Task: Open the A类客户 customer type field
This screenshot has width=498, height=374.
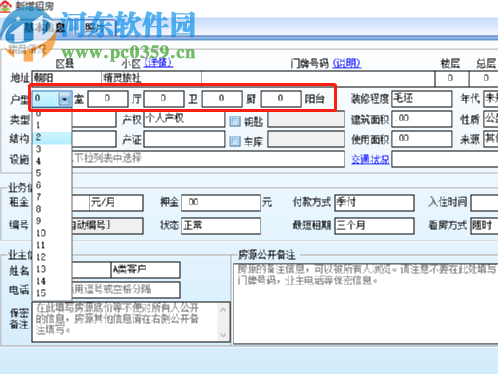Action: pyautogui.click(x=145, y=270)
